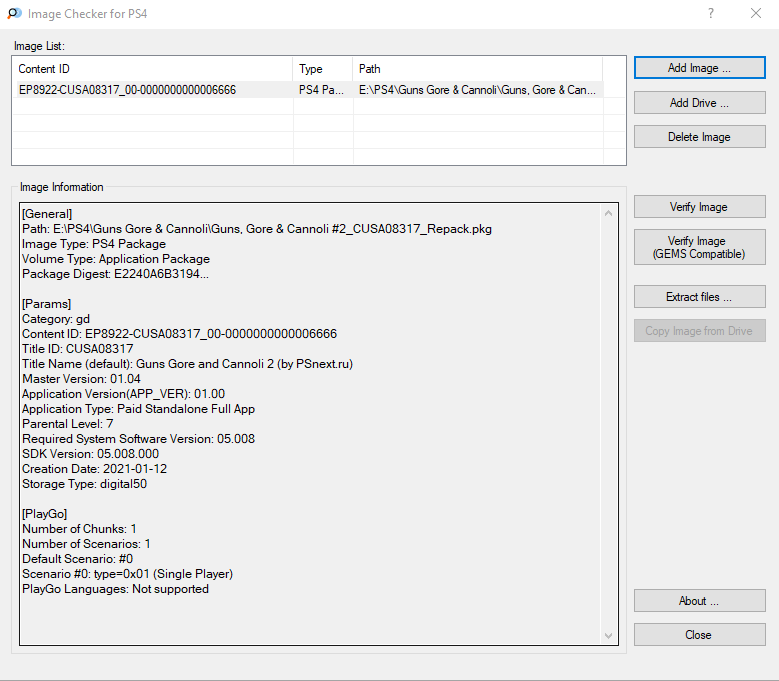Click scroll down arrow in Image Information
The width and height of the screenshot is (779, 681).
pos(609,635)
